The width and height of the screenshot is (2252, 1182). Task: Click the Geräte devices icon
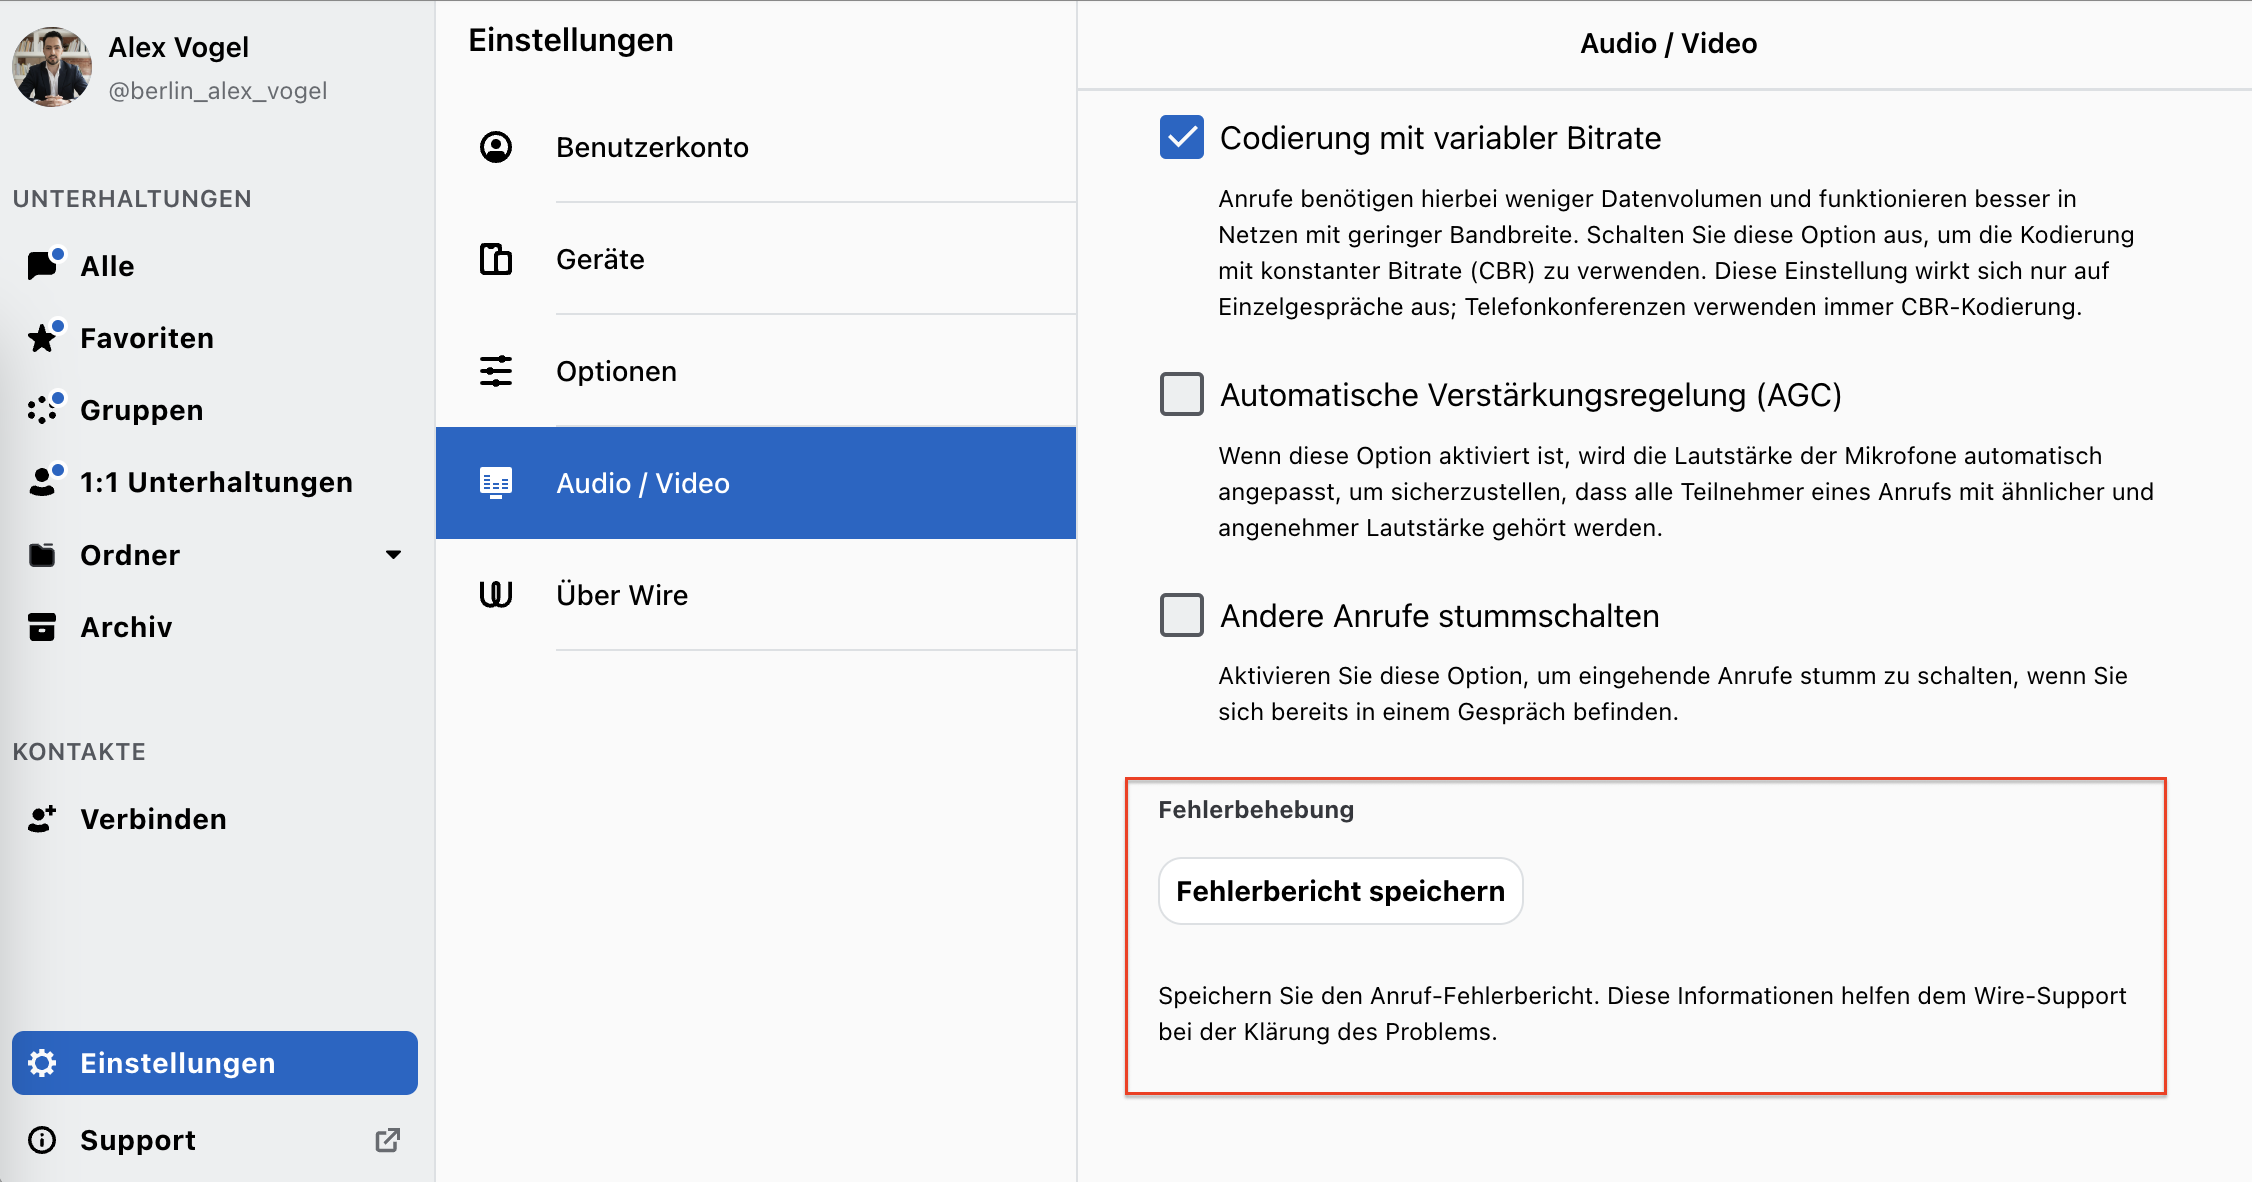(x=496, y=259)
